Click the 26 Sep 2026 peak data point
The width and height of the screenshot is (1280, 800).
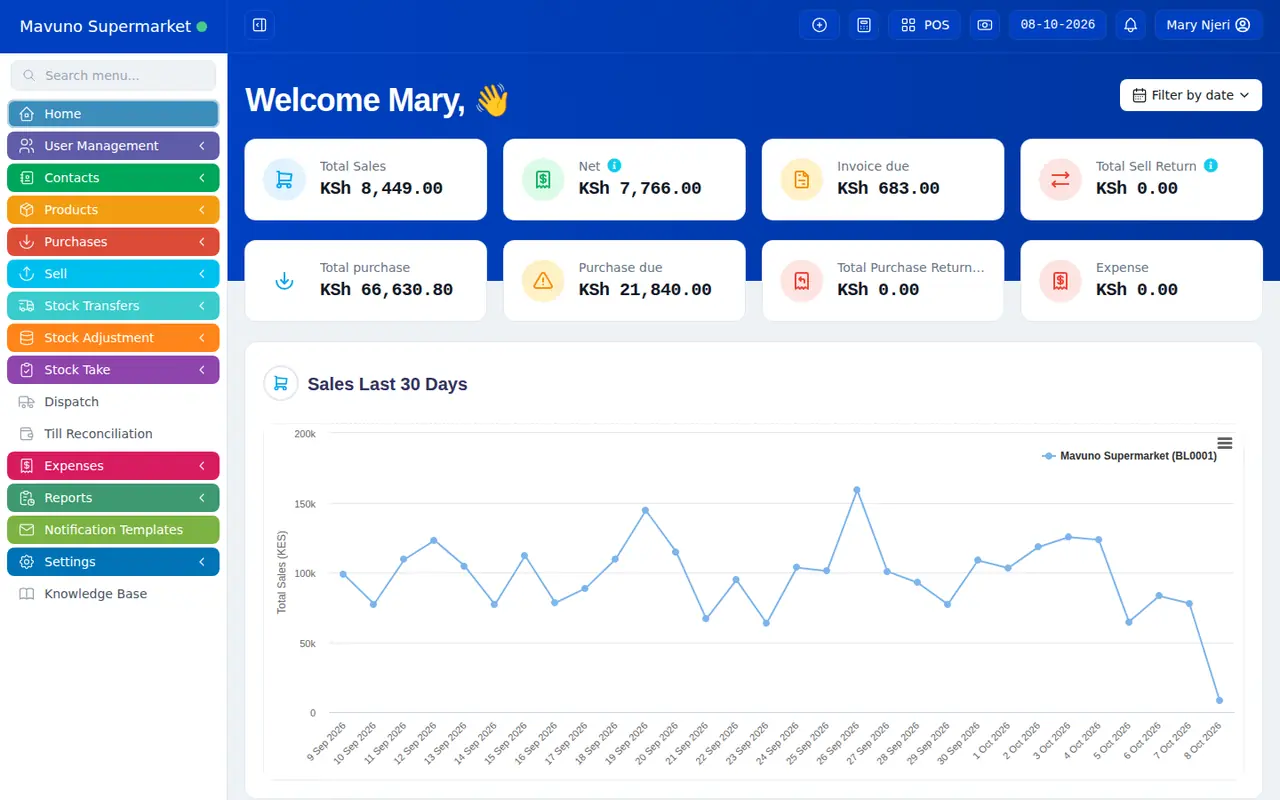857,490
